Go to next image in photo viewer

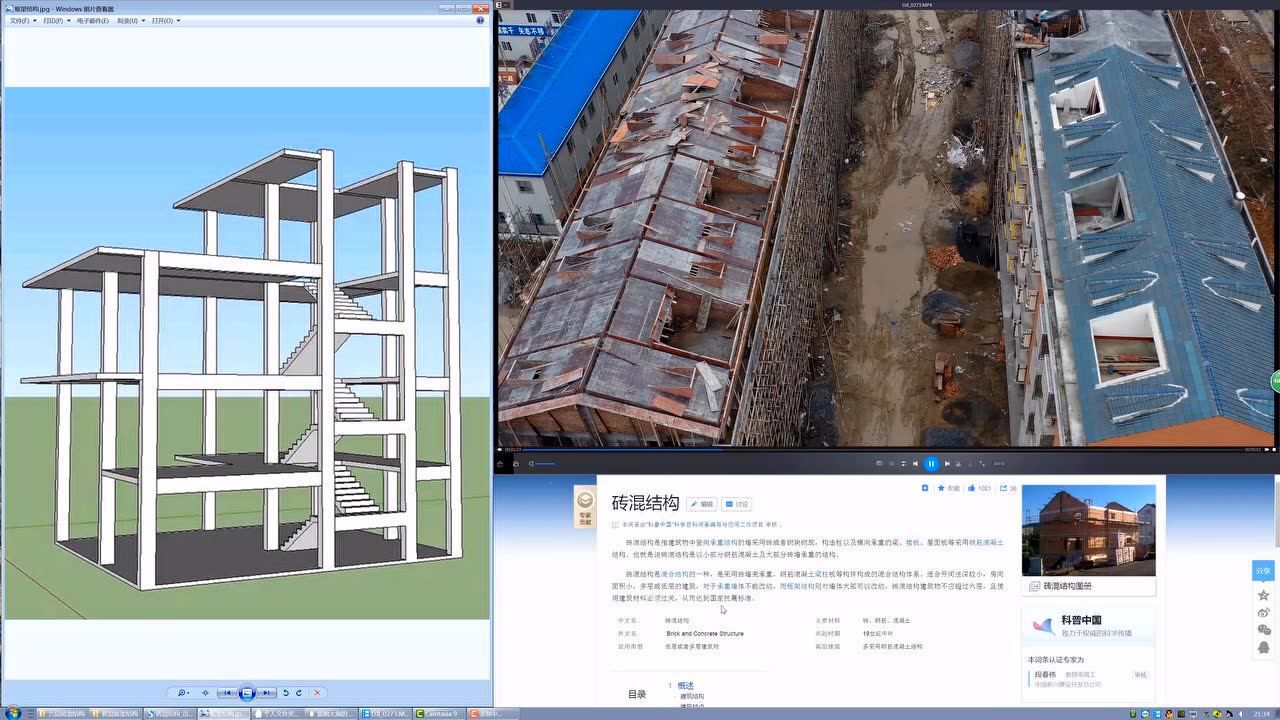tap(266, 692)
